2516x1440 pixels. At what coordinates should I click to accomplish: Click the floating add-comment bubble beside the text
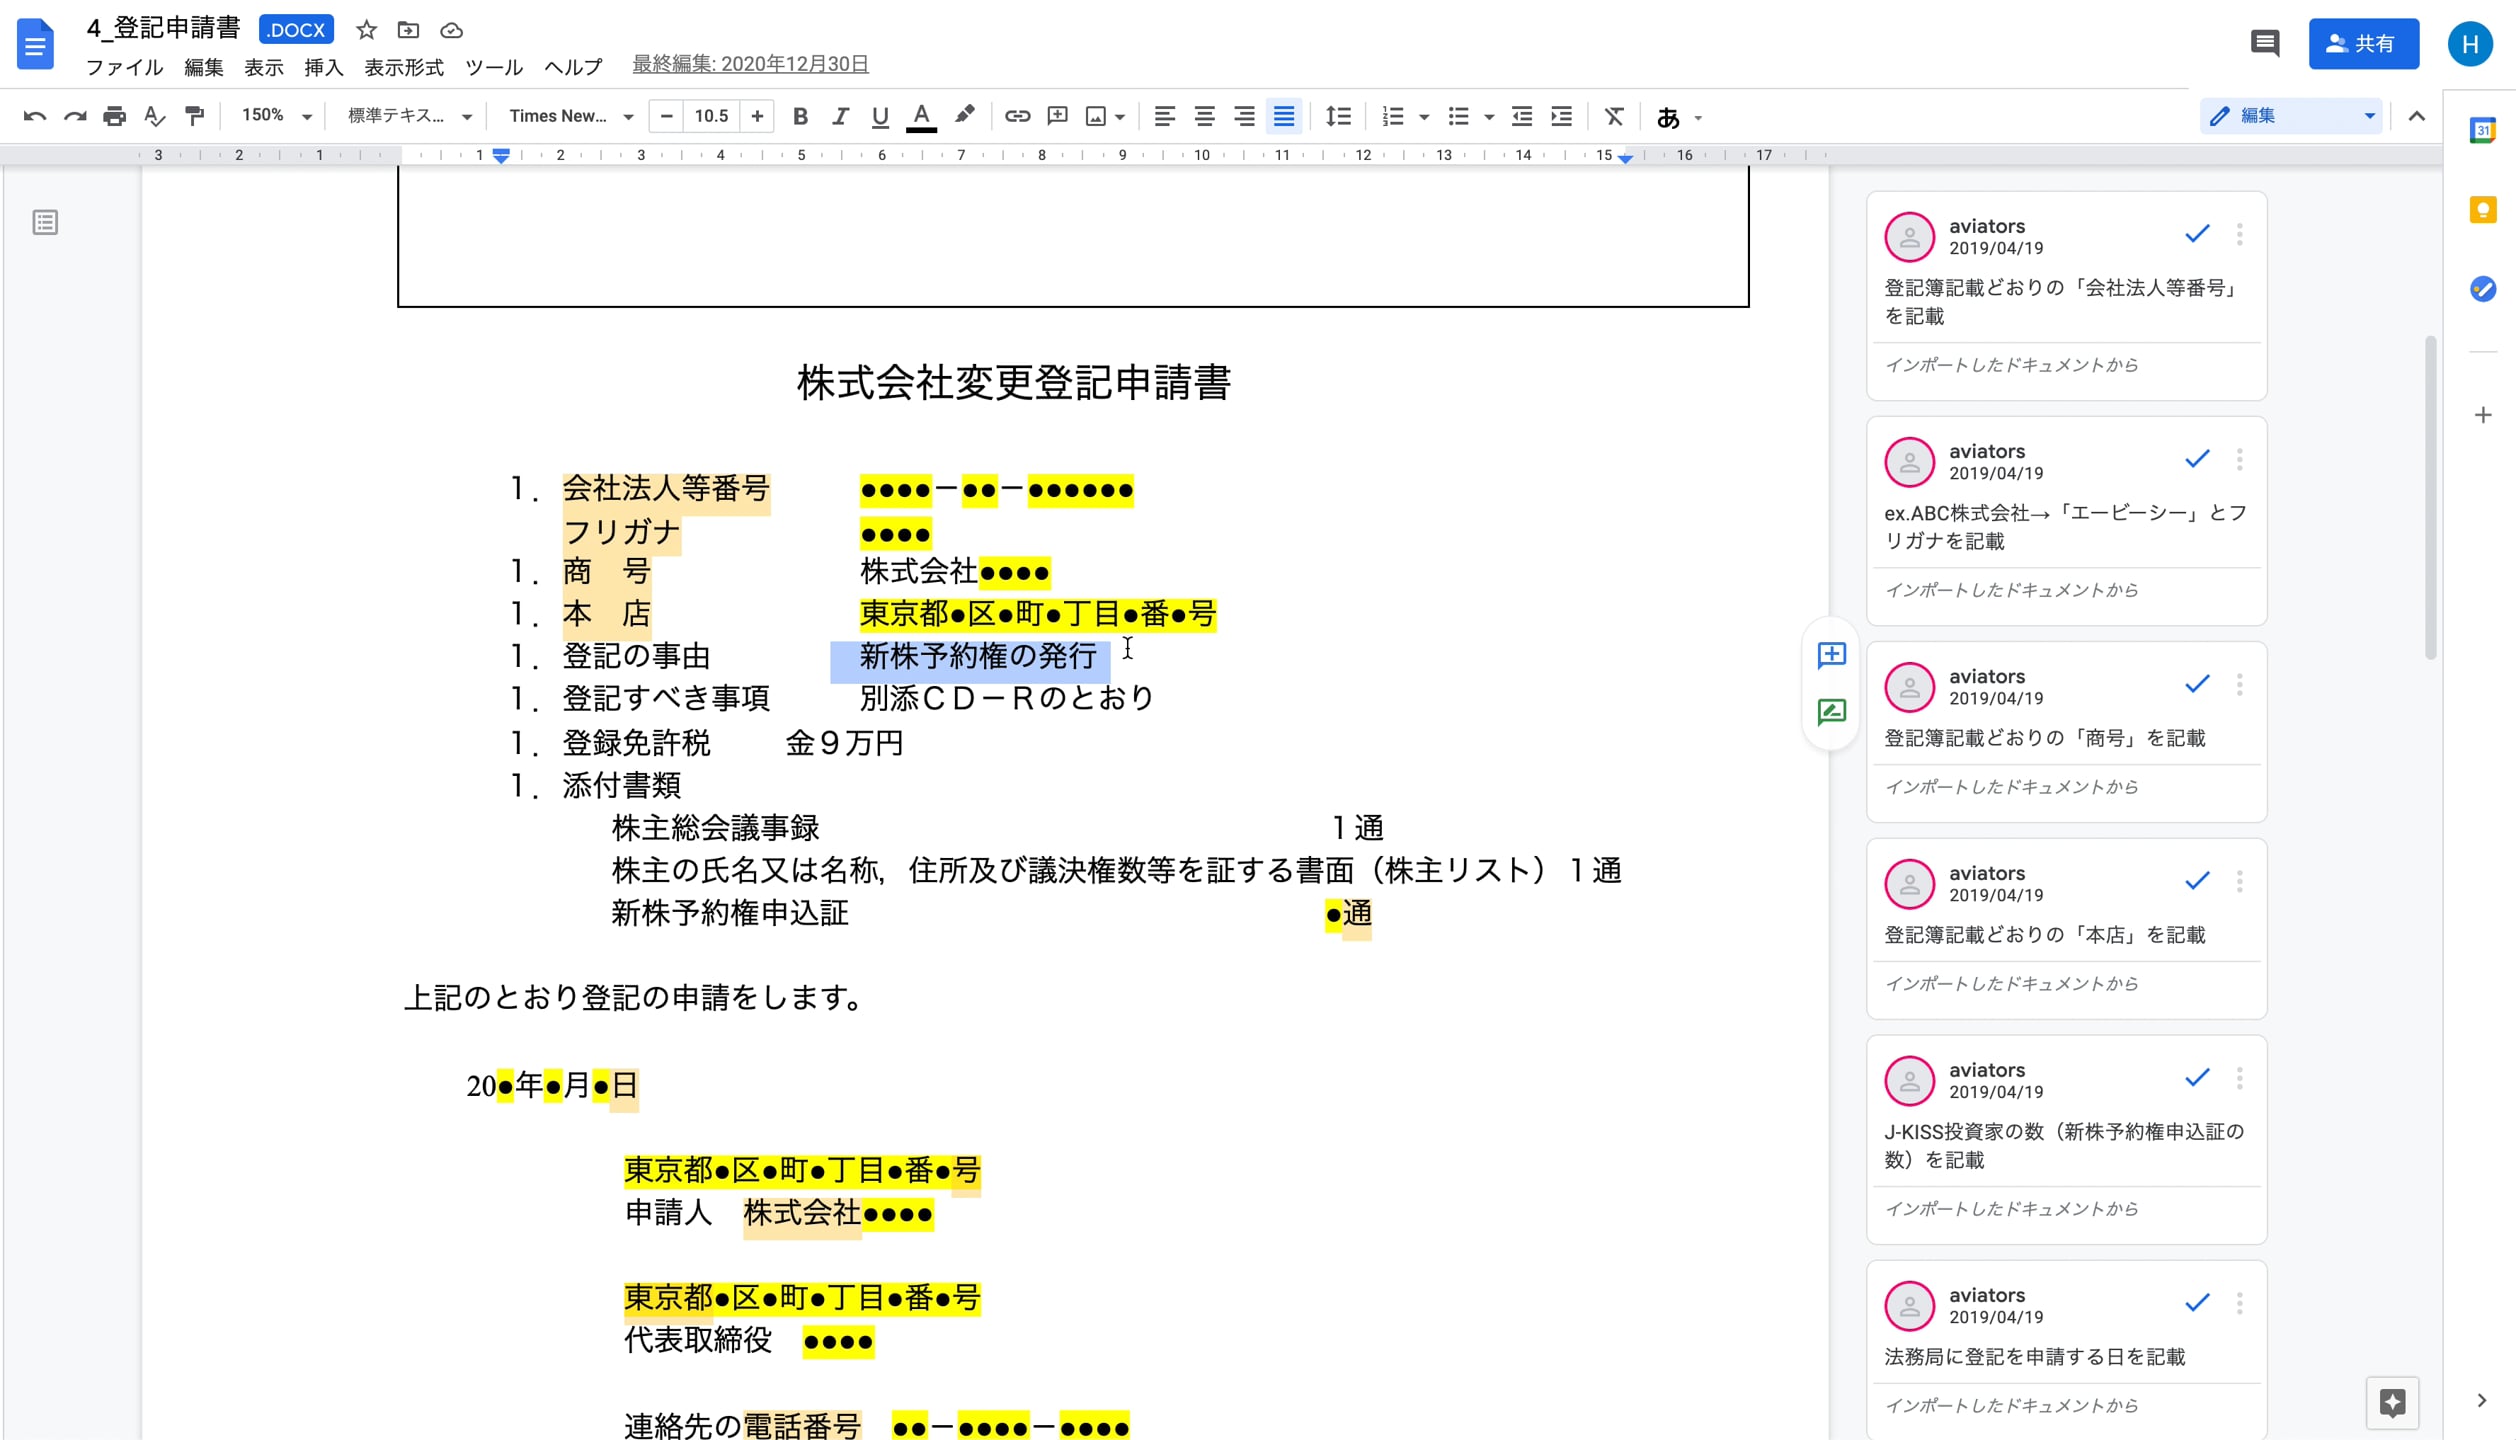[1832, 655]
